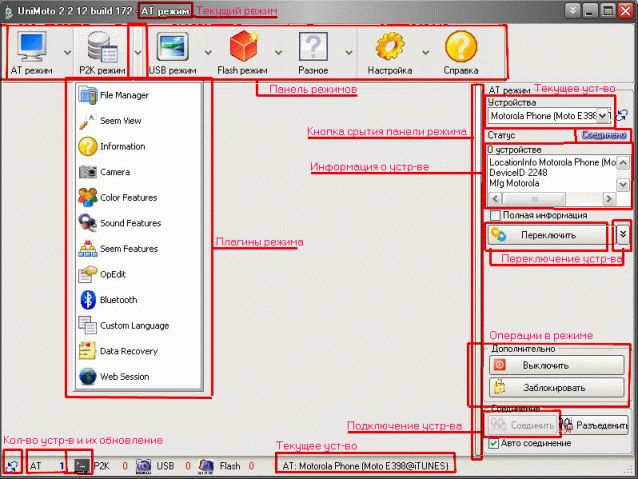Screen dimensions: 638x479
Task: Expand double-chevron next to Переключить
Action: click(623, 235)
